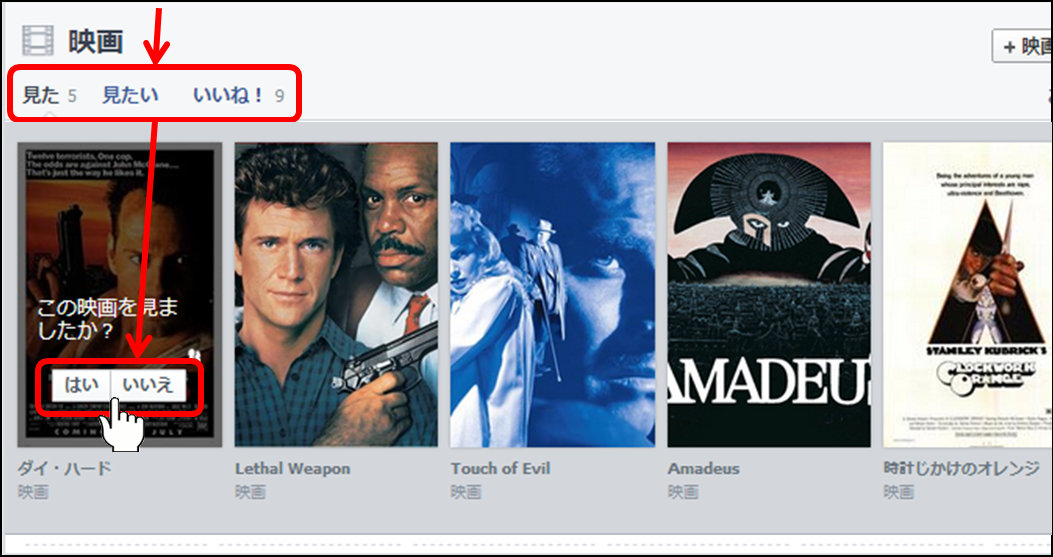
Task: Click the 映画 section heading
Action: [96, 41]
